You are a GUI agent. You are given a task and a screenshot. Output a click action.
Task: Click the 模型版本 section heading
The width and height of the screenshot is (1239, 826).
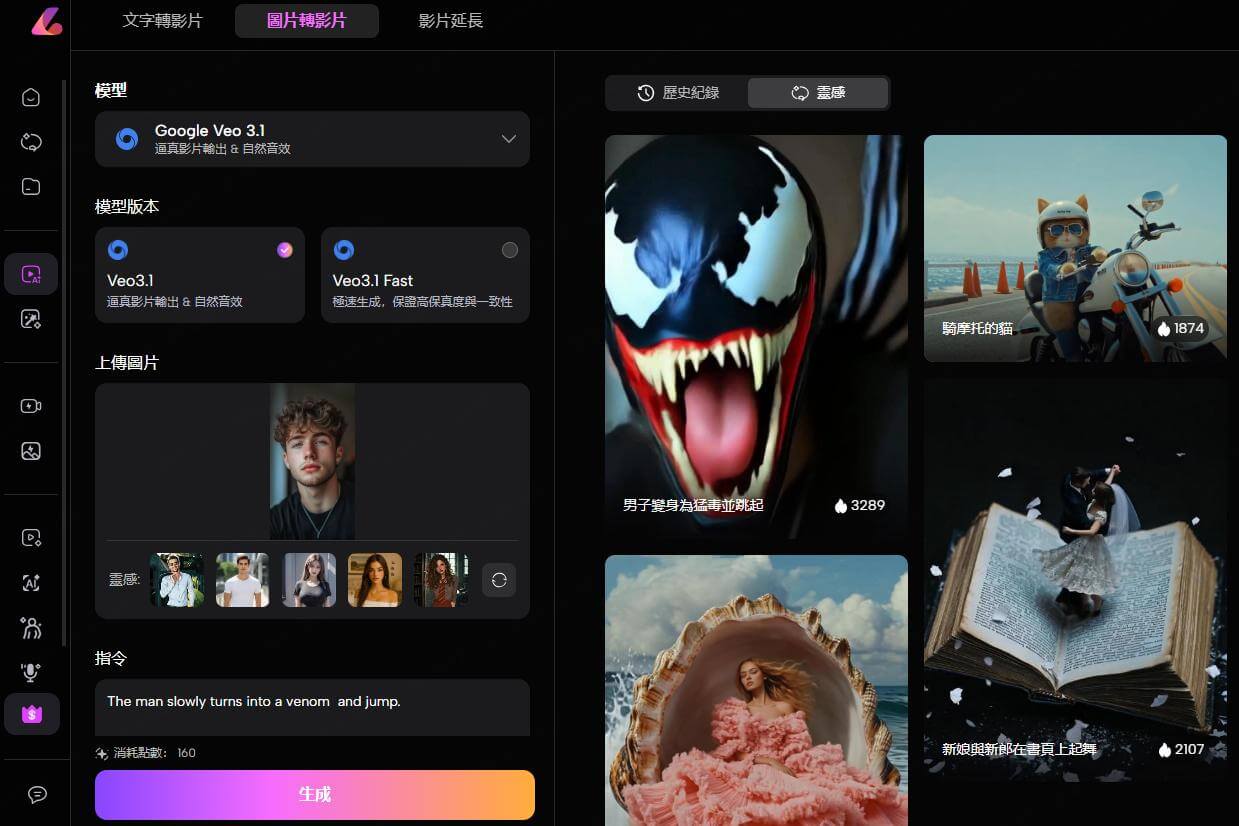pos(127,206)
